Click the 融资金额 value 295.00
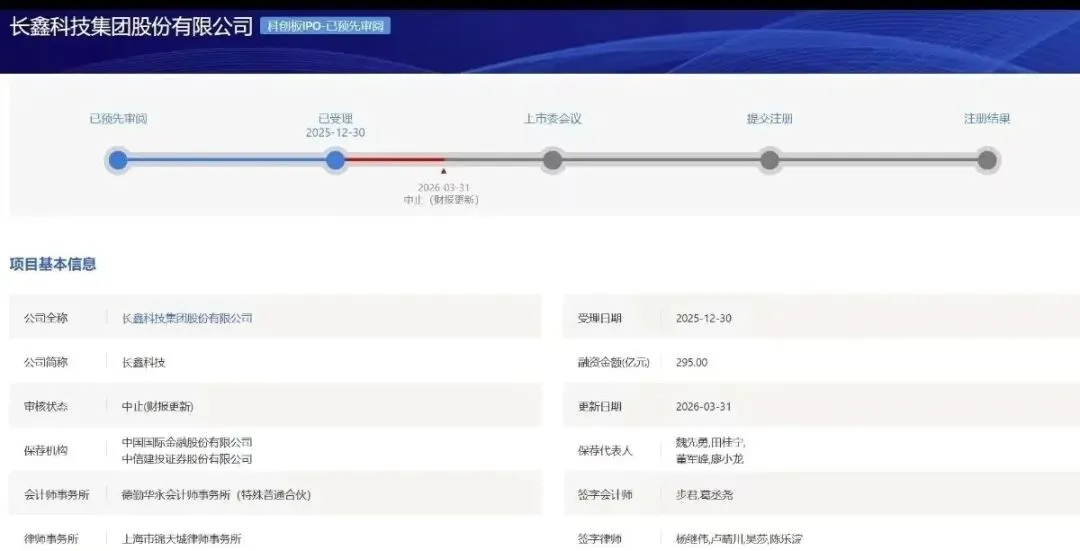The image size is (1080, 551). (x=692, y=362)
